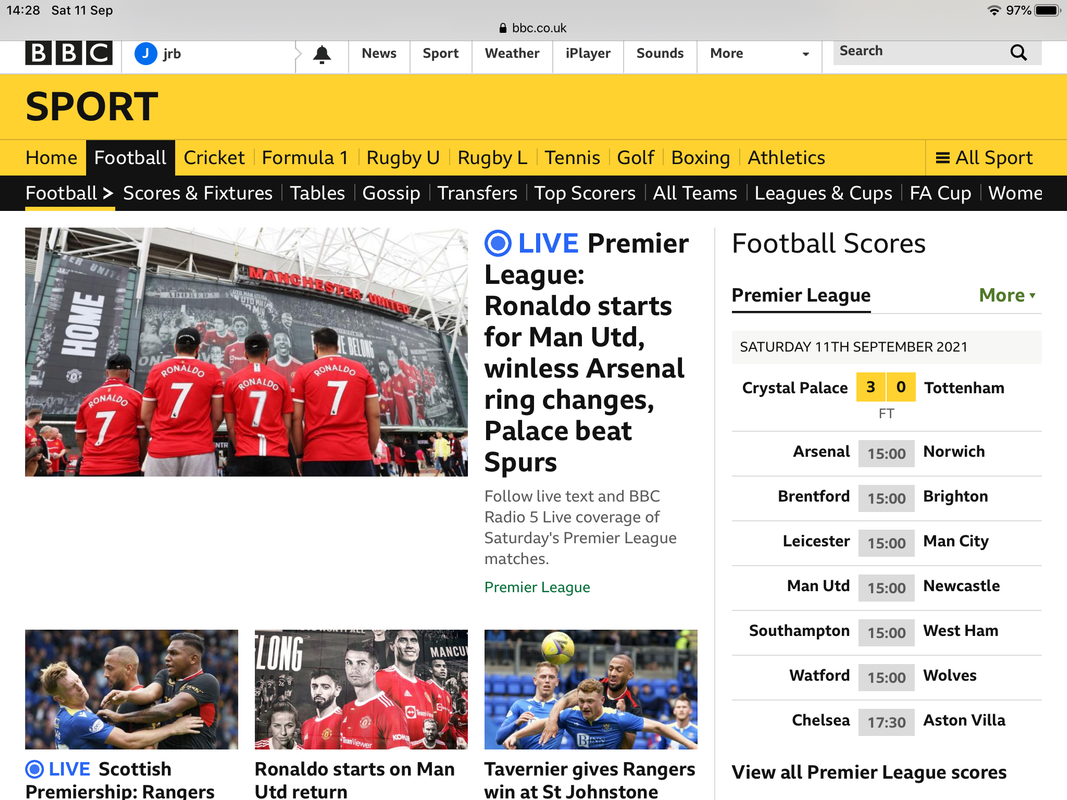Select the Football tab
1067x800 pixels.
[x=130, y=158]
